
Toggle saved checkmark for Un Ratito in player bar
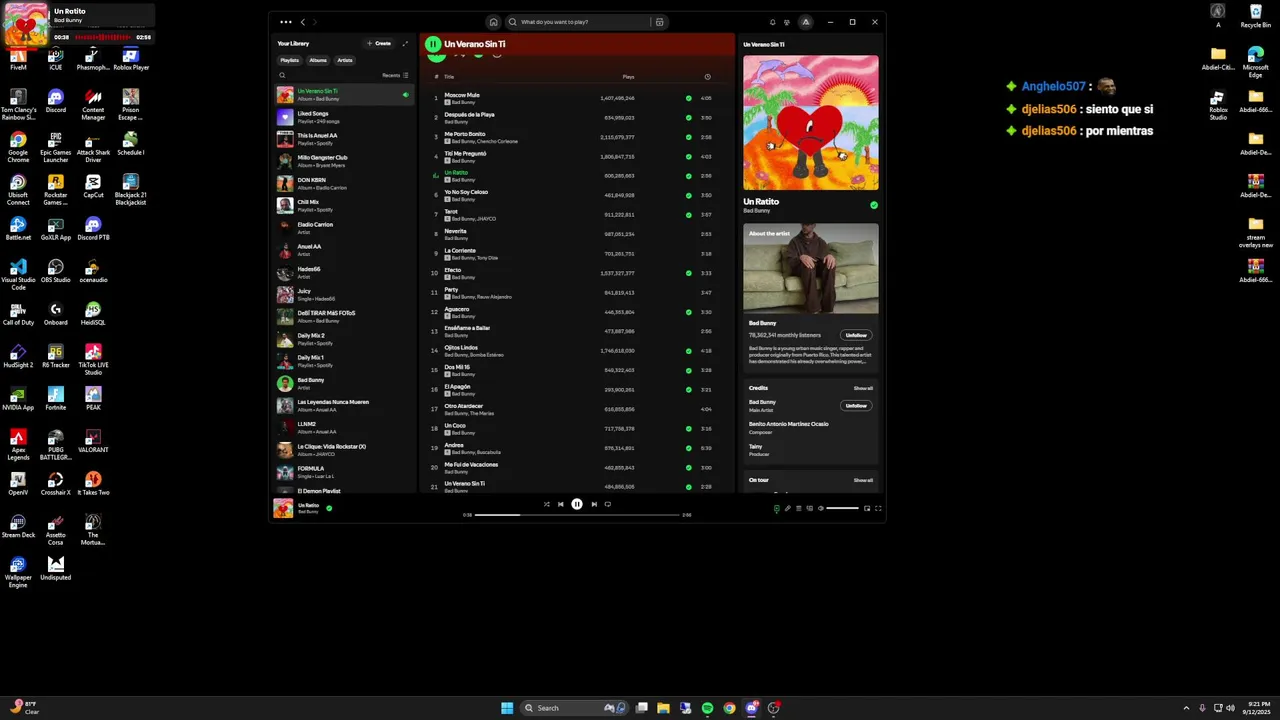click(329, 508)
